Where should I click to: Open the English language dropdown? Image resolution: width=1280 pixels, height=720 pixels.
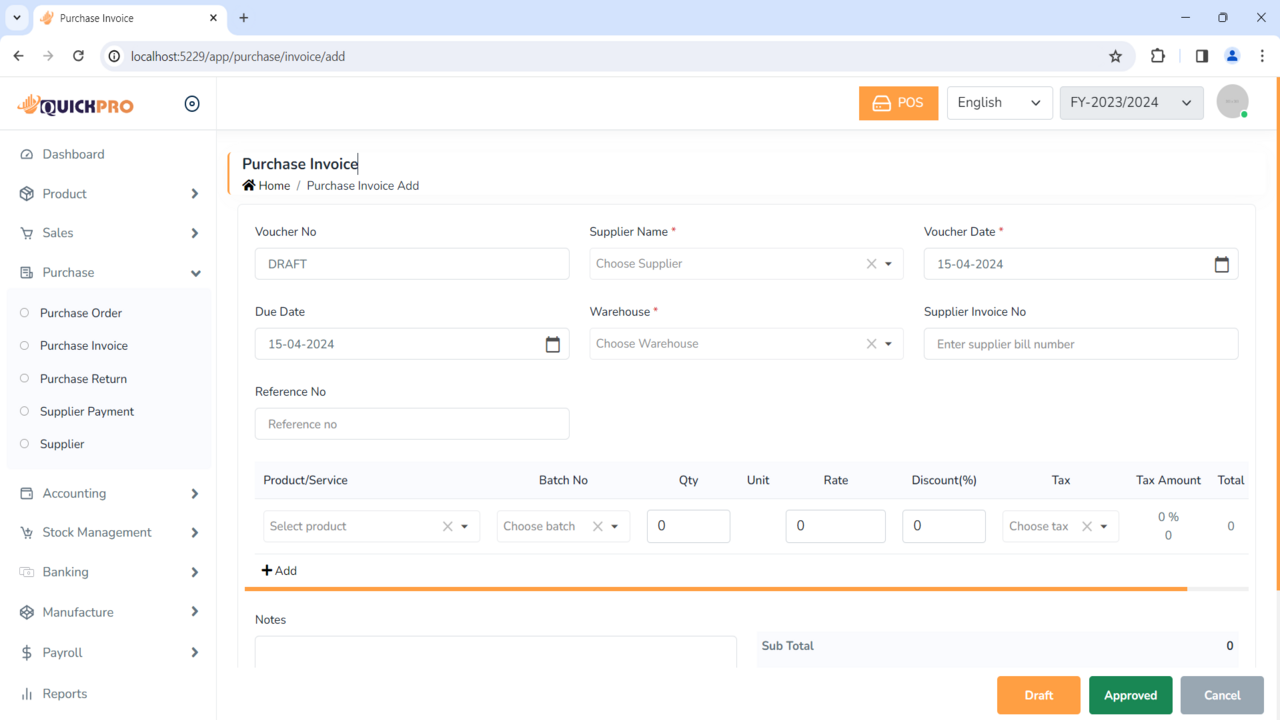click(999, 102)
